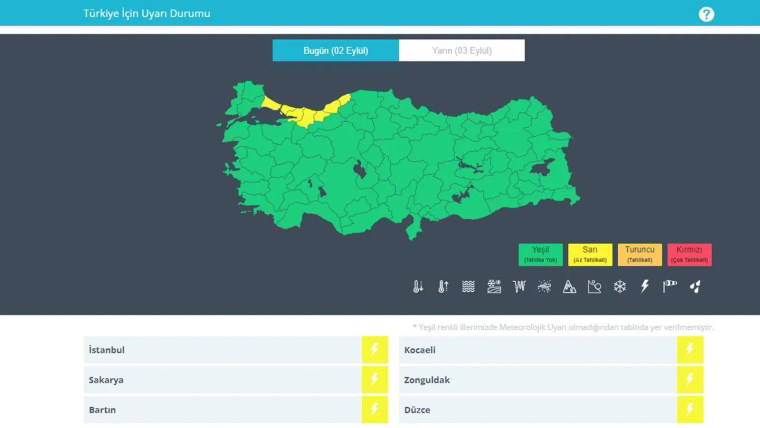Image resolution: width=760 pixels, height=428 pixels.
Task: Switch to Yarın (03 Eylül) tab
Action: tap(461, 50)
